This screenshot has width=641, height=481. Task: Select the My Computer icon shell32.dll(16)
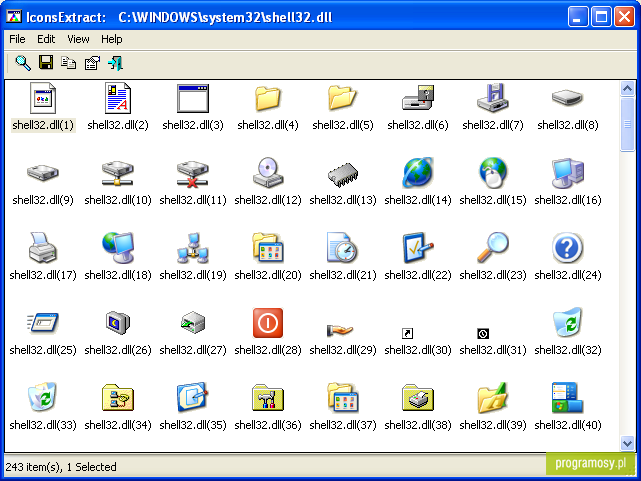[x=568, y=173]
